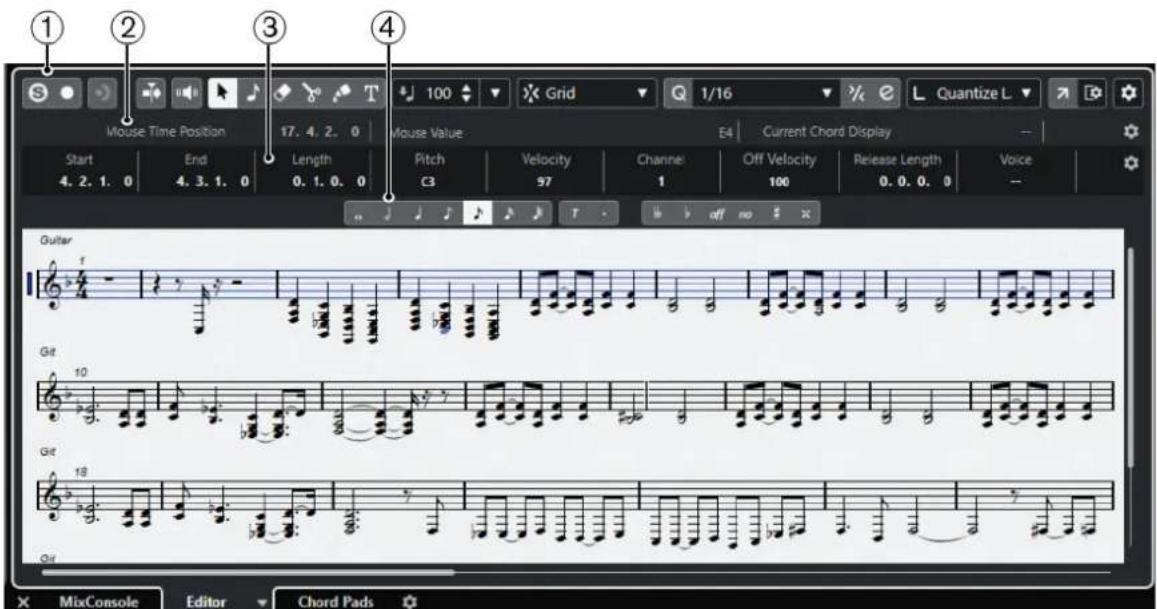Open insert velocity preset dropdown
Viewport: 1157px width, 609px height.
pos(495,93)
